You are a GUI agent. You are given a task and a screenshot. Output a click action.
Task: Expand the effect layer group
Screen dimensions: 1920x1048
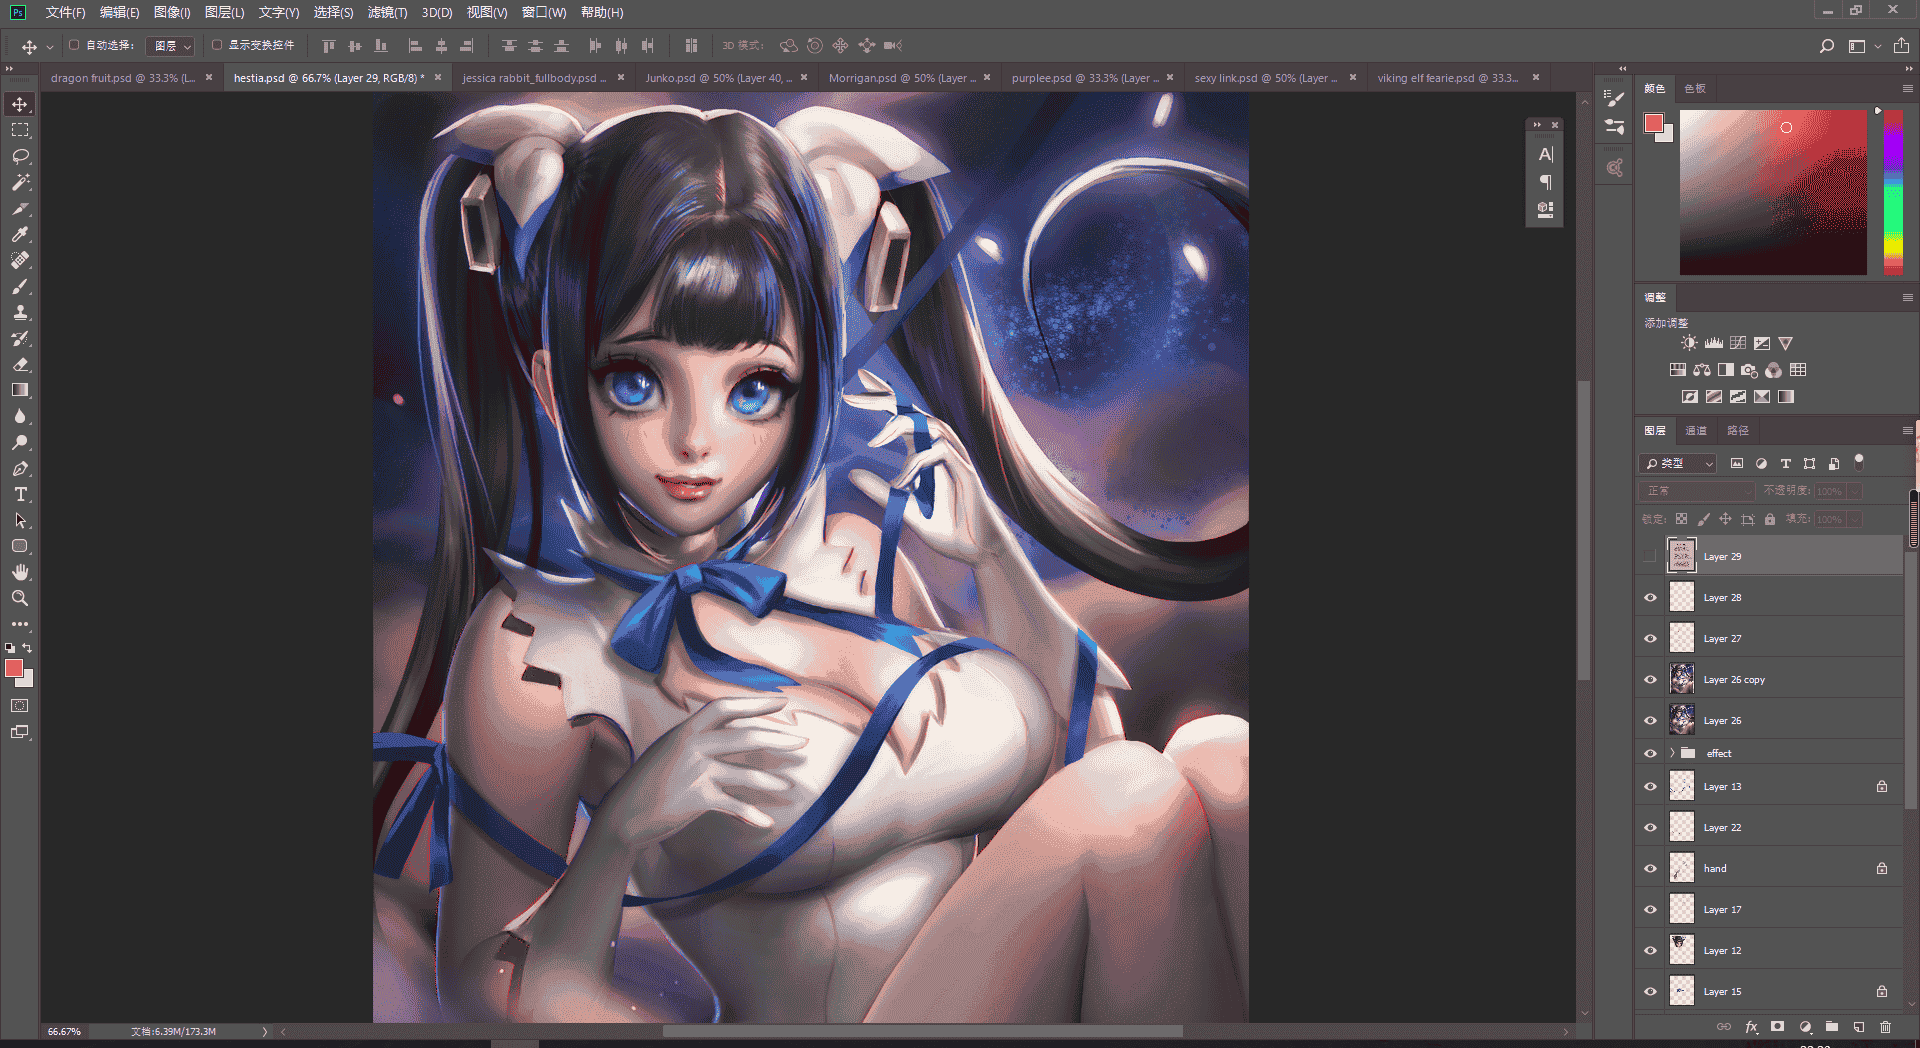pos(1672,753)
